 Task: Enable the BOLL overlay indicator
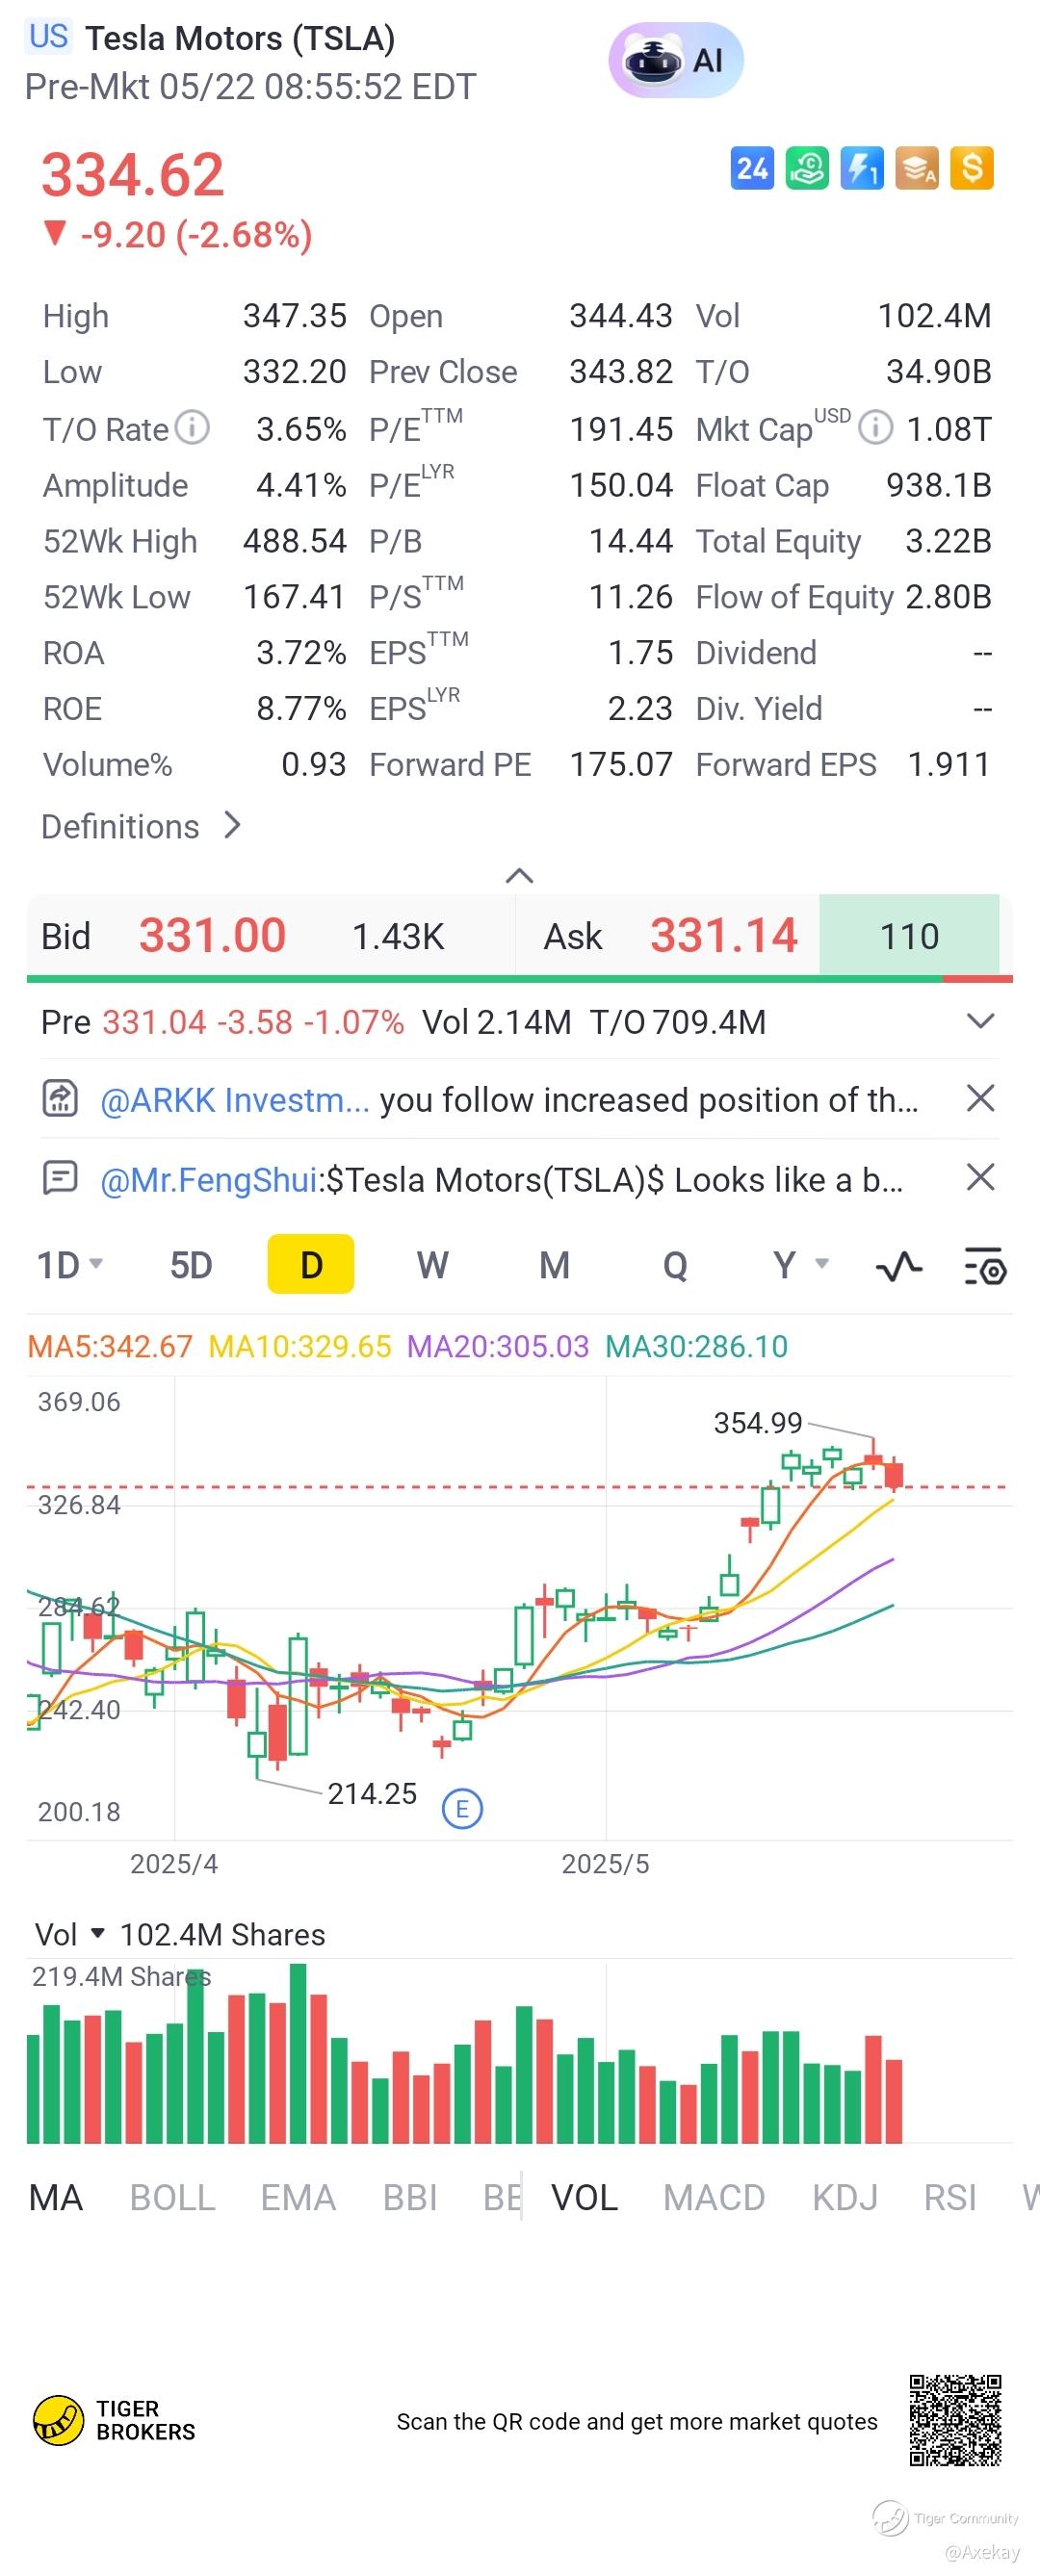(173, 2197)
